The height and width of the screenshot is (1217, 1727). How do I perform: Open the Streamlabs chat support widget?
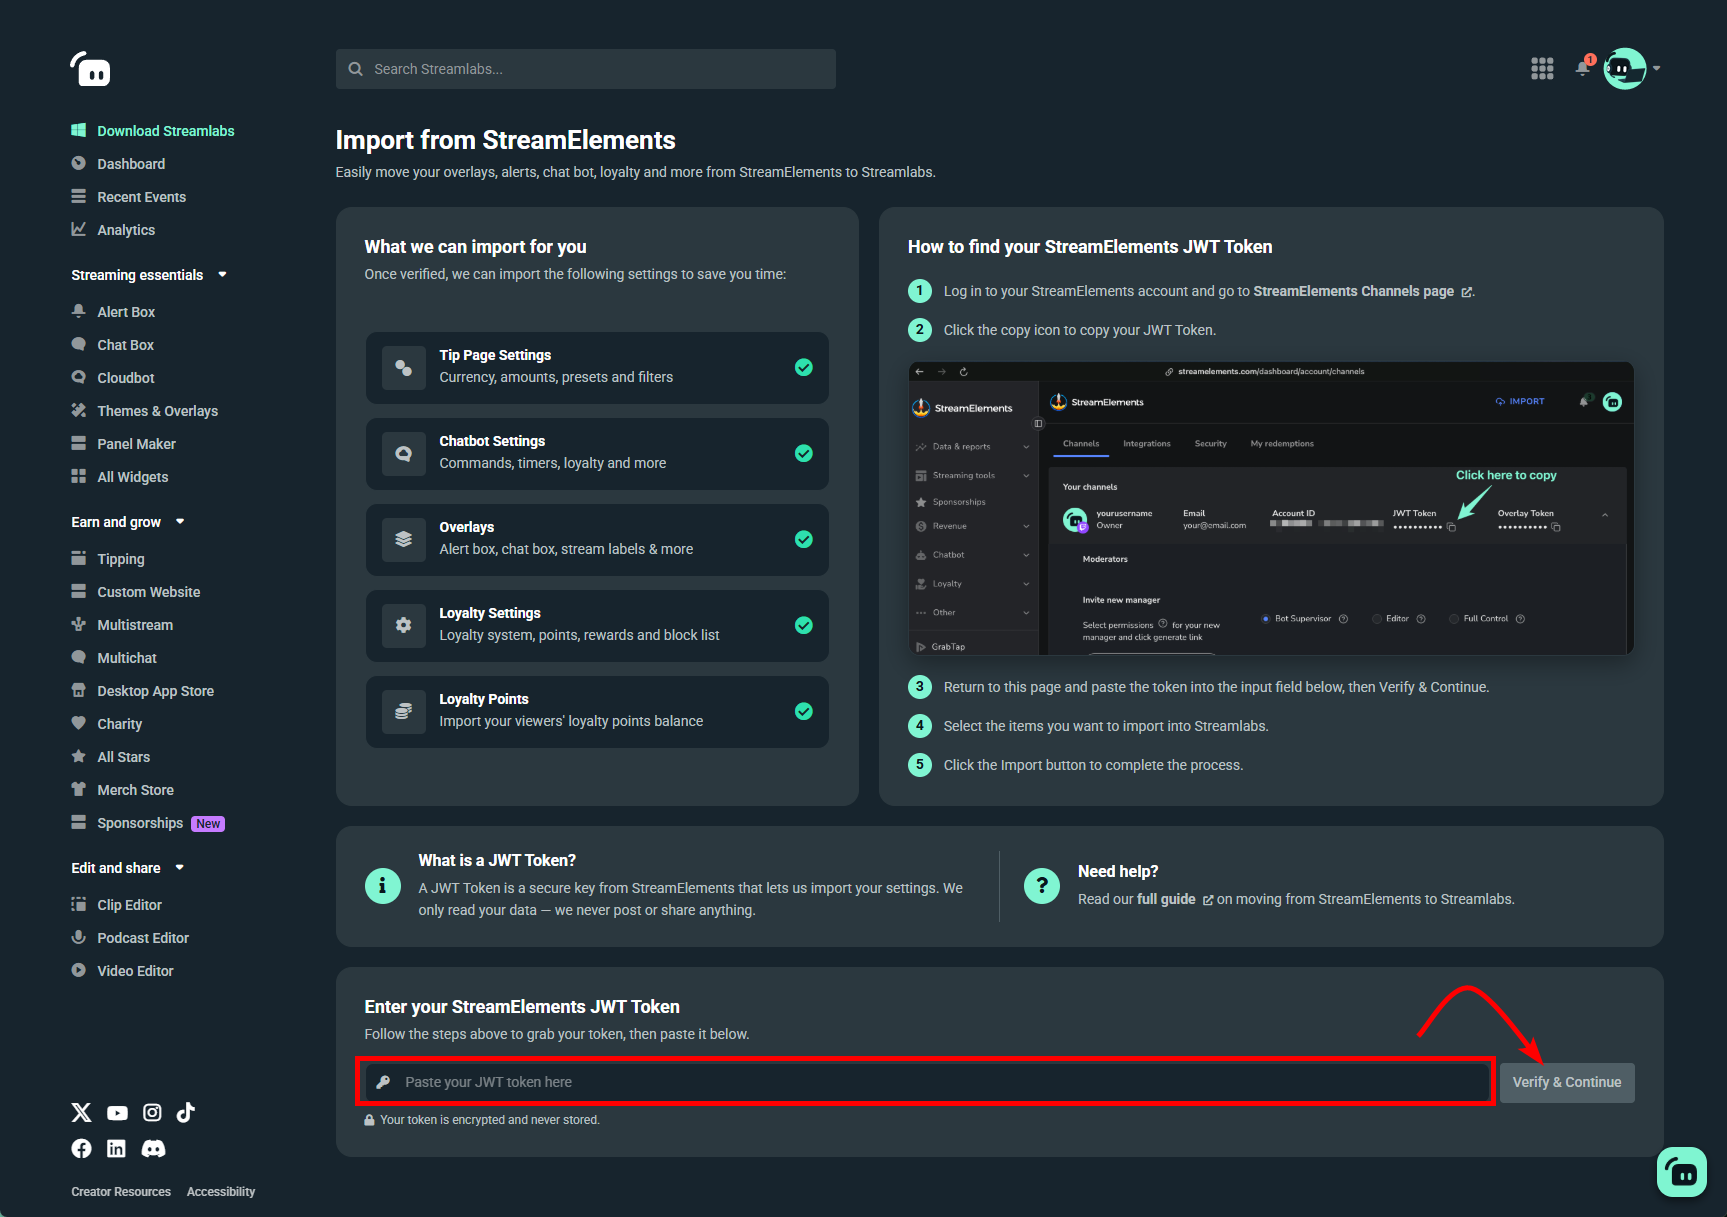pyautogui.click(x=1682, y=1172)
